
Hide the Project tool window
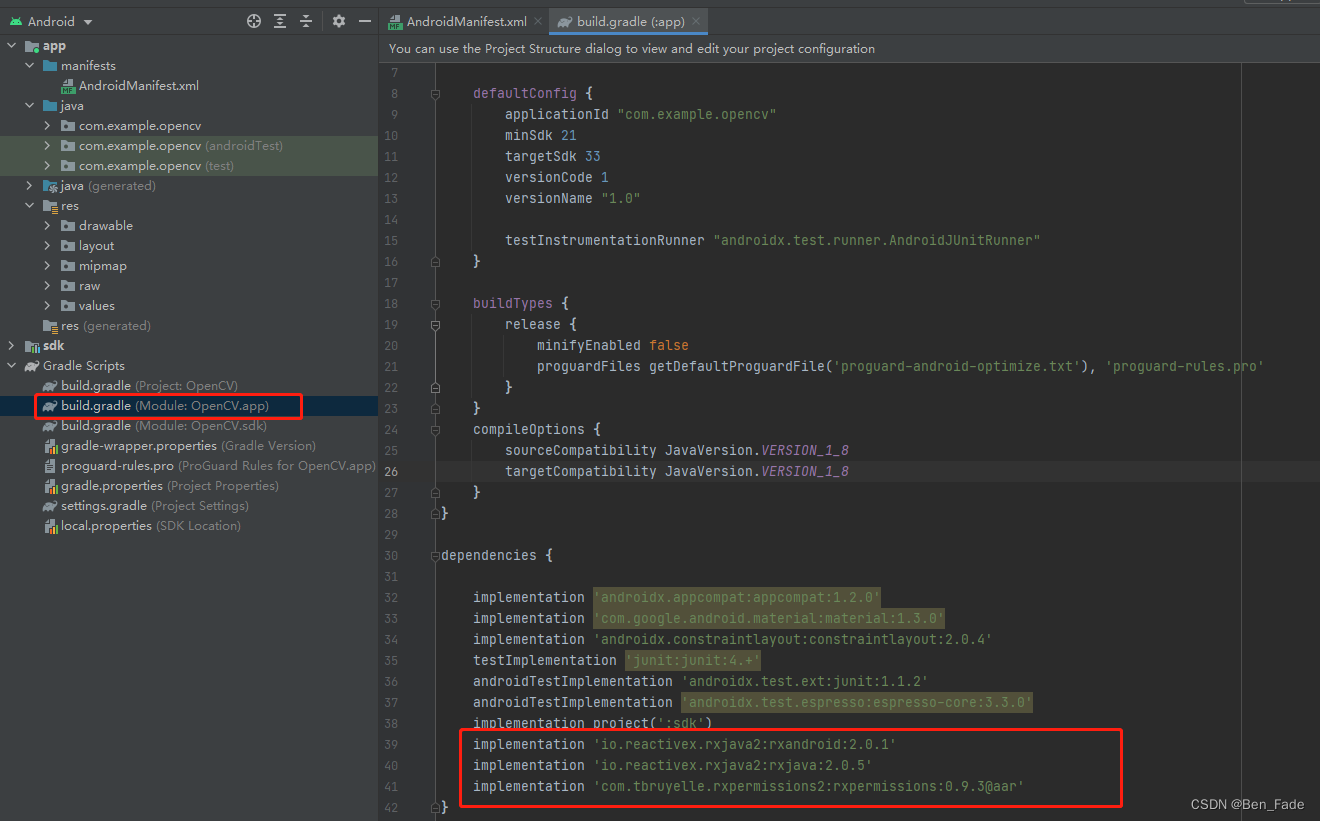[x=365, y=20]
